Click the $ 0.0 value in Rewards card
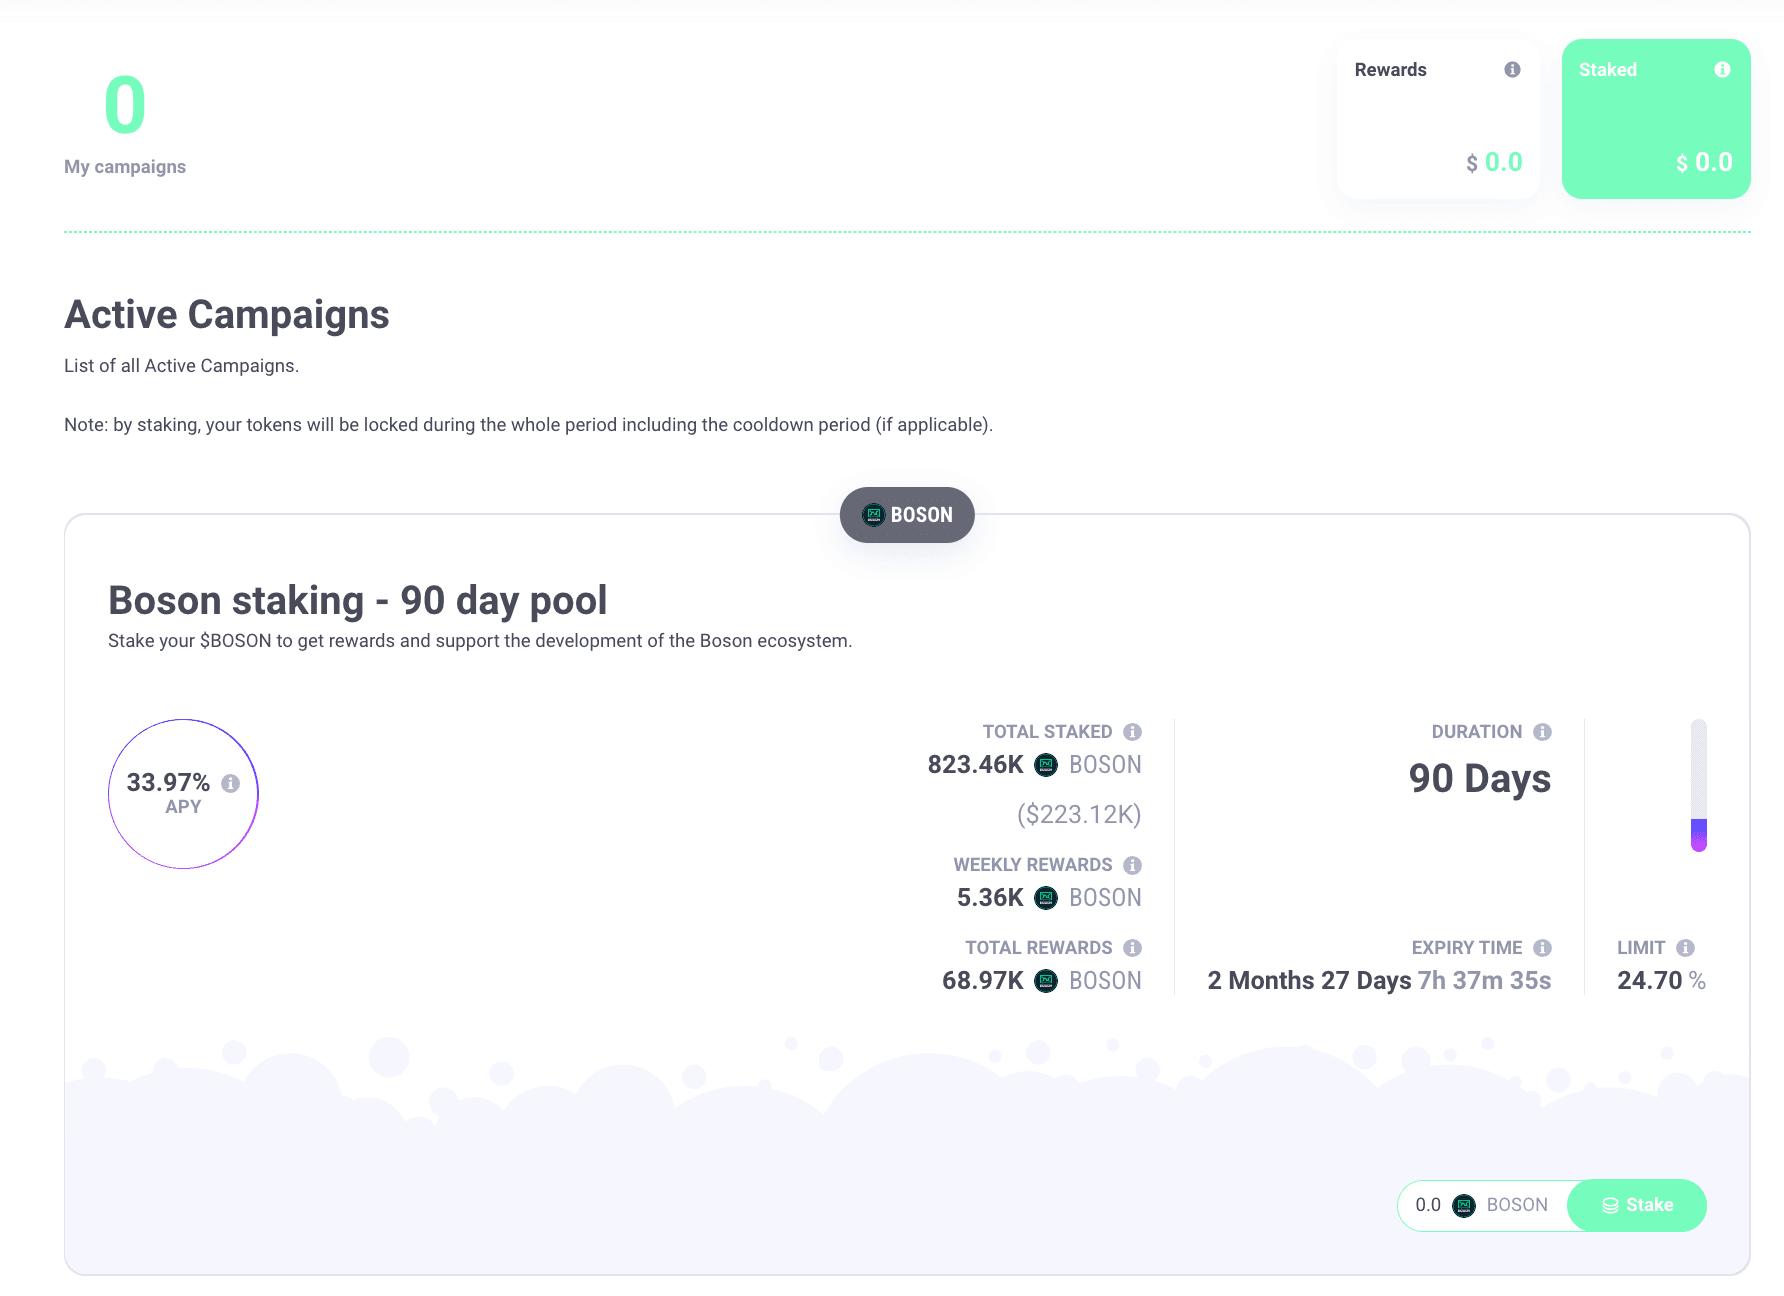Screen dimensions: 1784x1296 (1494, 163)
